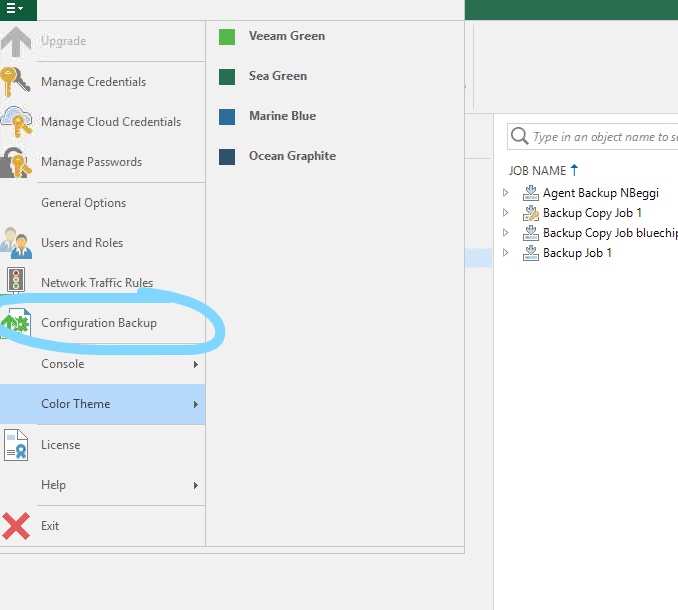Expand the Backup Job 1 row
Viewport: 678px width, 610px height.
tap(505, 252)
